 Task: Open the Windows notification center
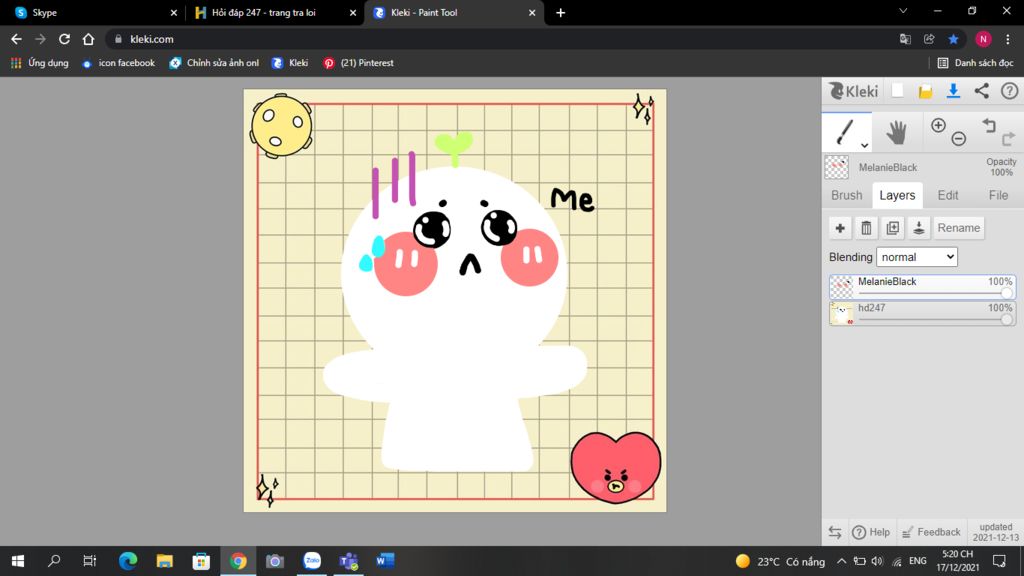click(x=999, y=561)
